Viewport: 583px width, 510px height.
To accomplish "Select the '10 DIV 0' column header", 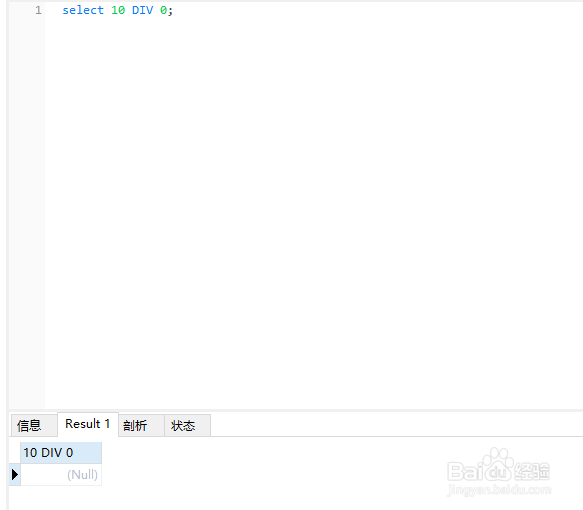I will pyautogui.click(x=61, y=453).
